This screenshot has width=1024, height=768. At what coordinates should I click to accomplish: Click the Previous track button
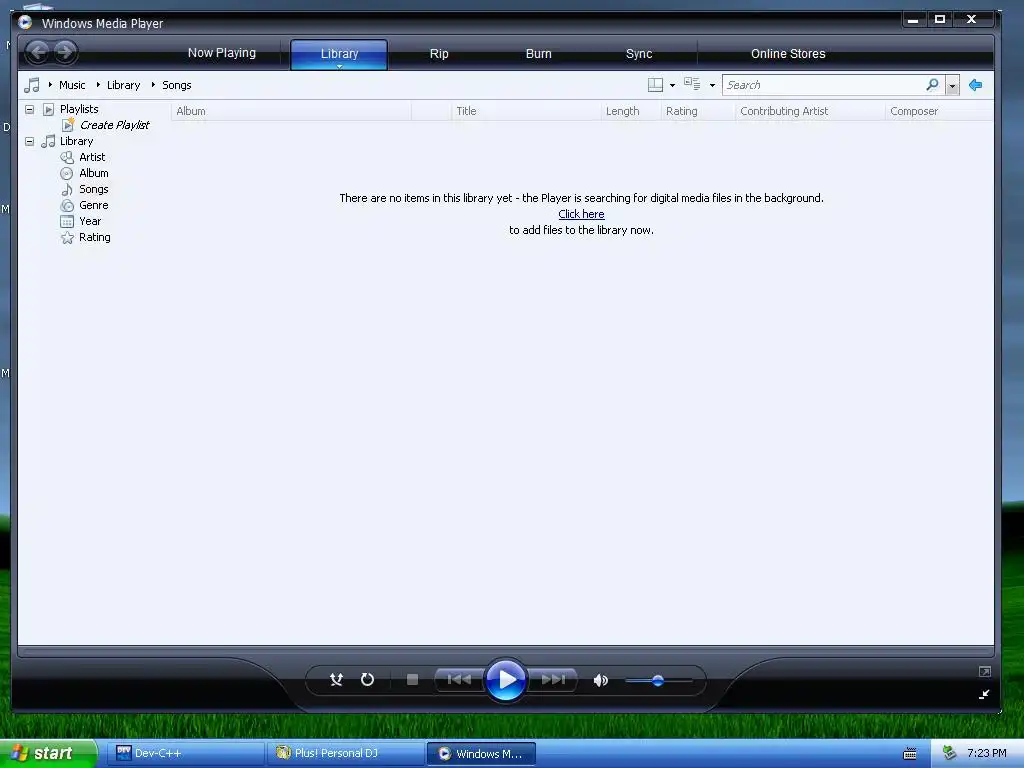[x=459, y=680]
